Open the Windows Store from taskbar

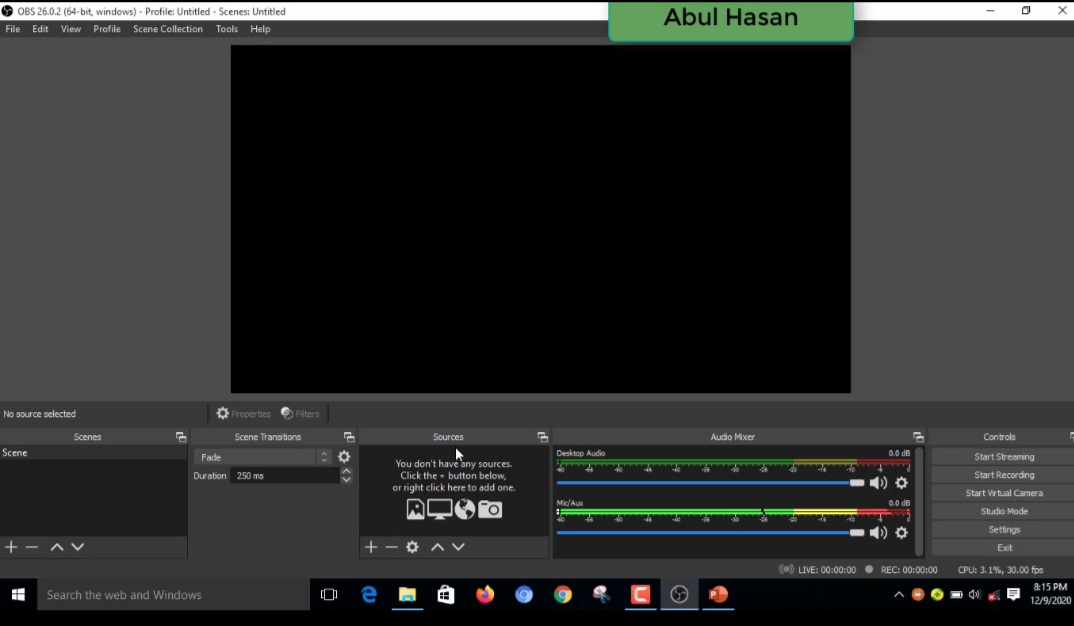pos(446,594)
